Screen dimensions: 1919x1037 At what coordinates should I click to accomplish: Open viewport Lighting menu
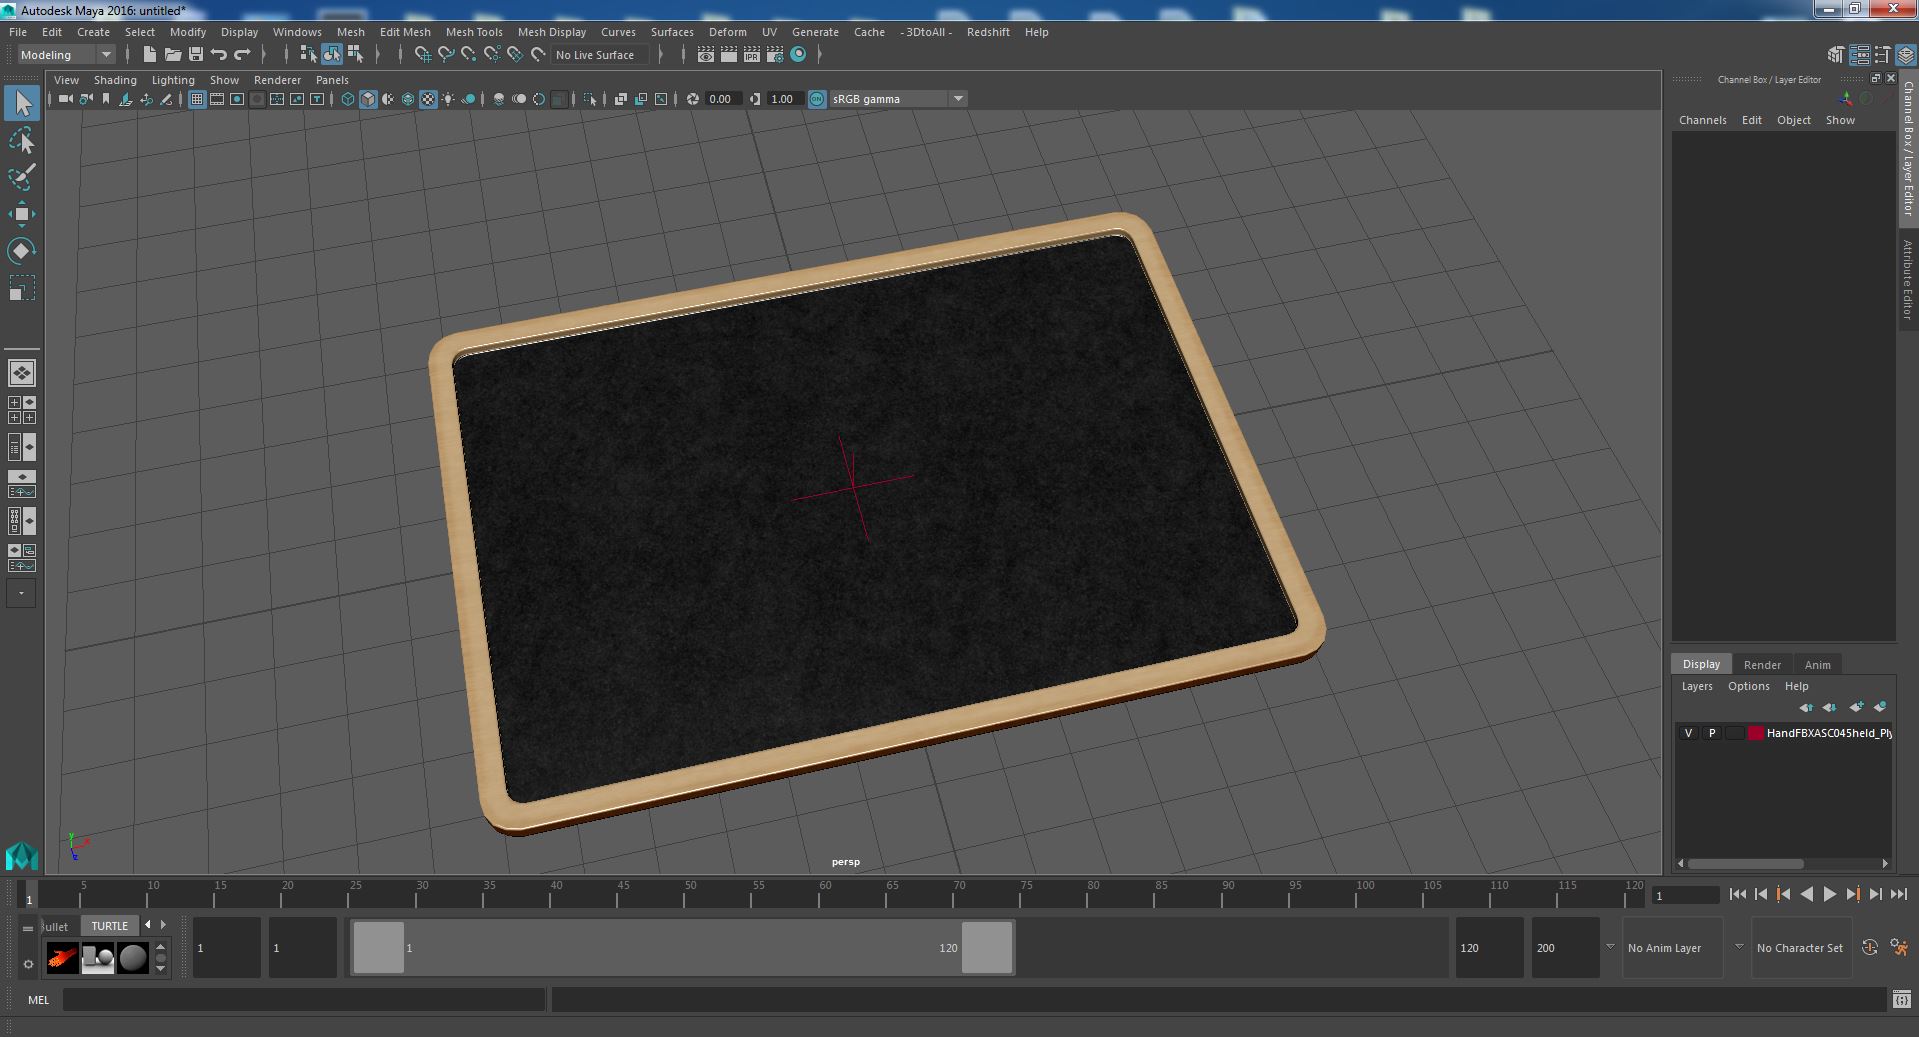pyautogui.click(x=173, y=80)
